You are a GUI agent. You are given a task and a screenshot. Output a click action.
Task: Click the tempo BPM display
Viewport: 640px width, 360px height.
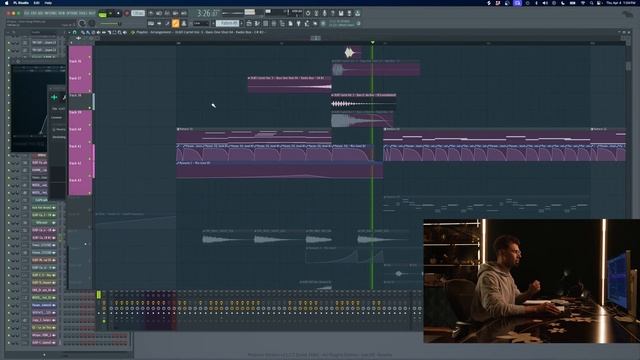click(138, 13)
